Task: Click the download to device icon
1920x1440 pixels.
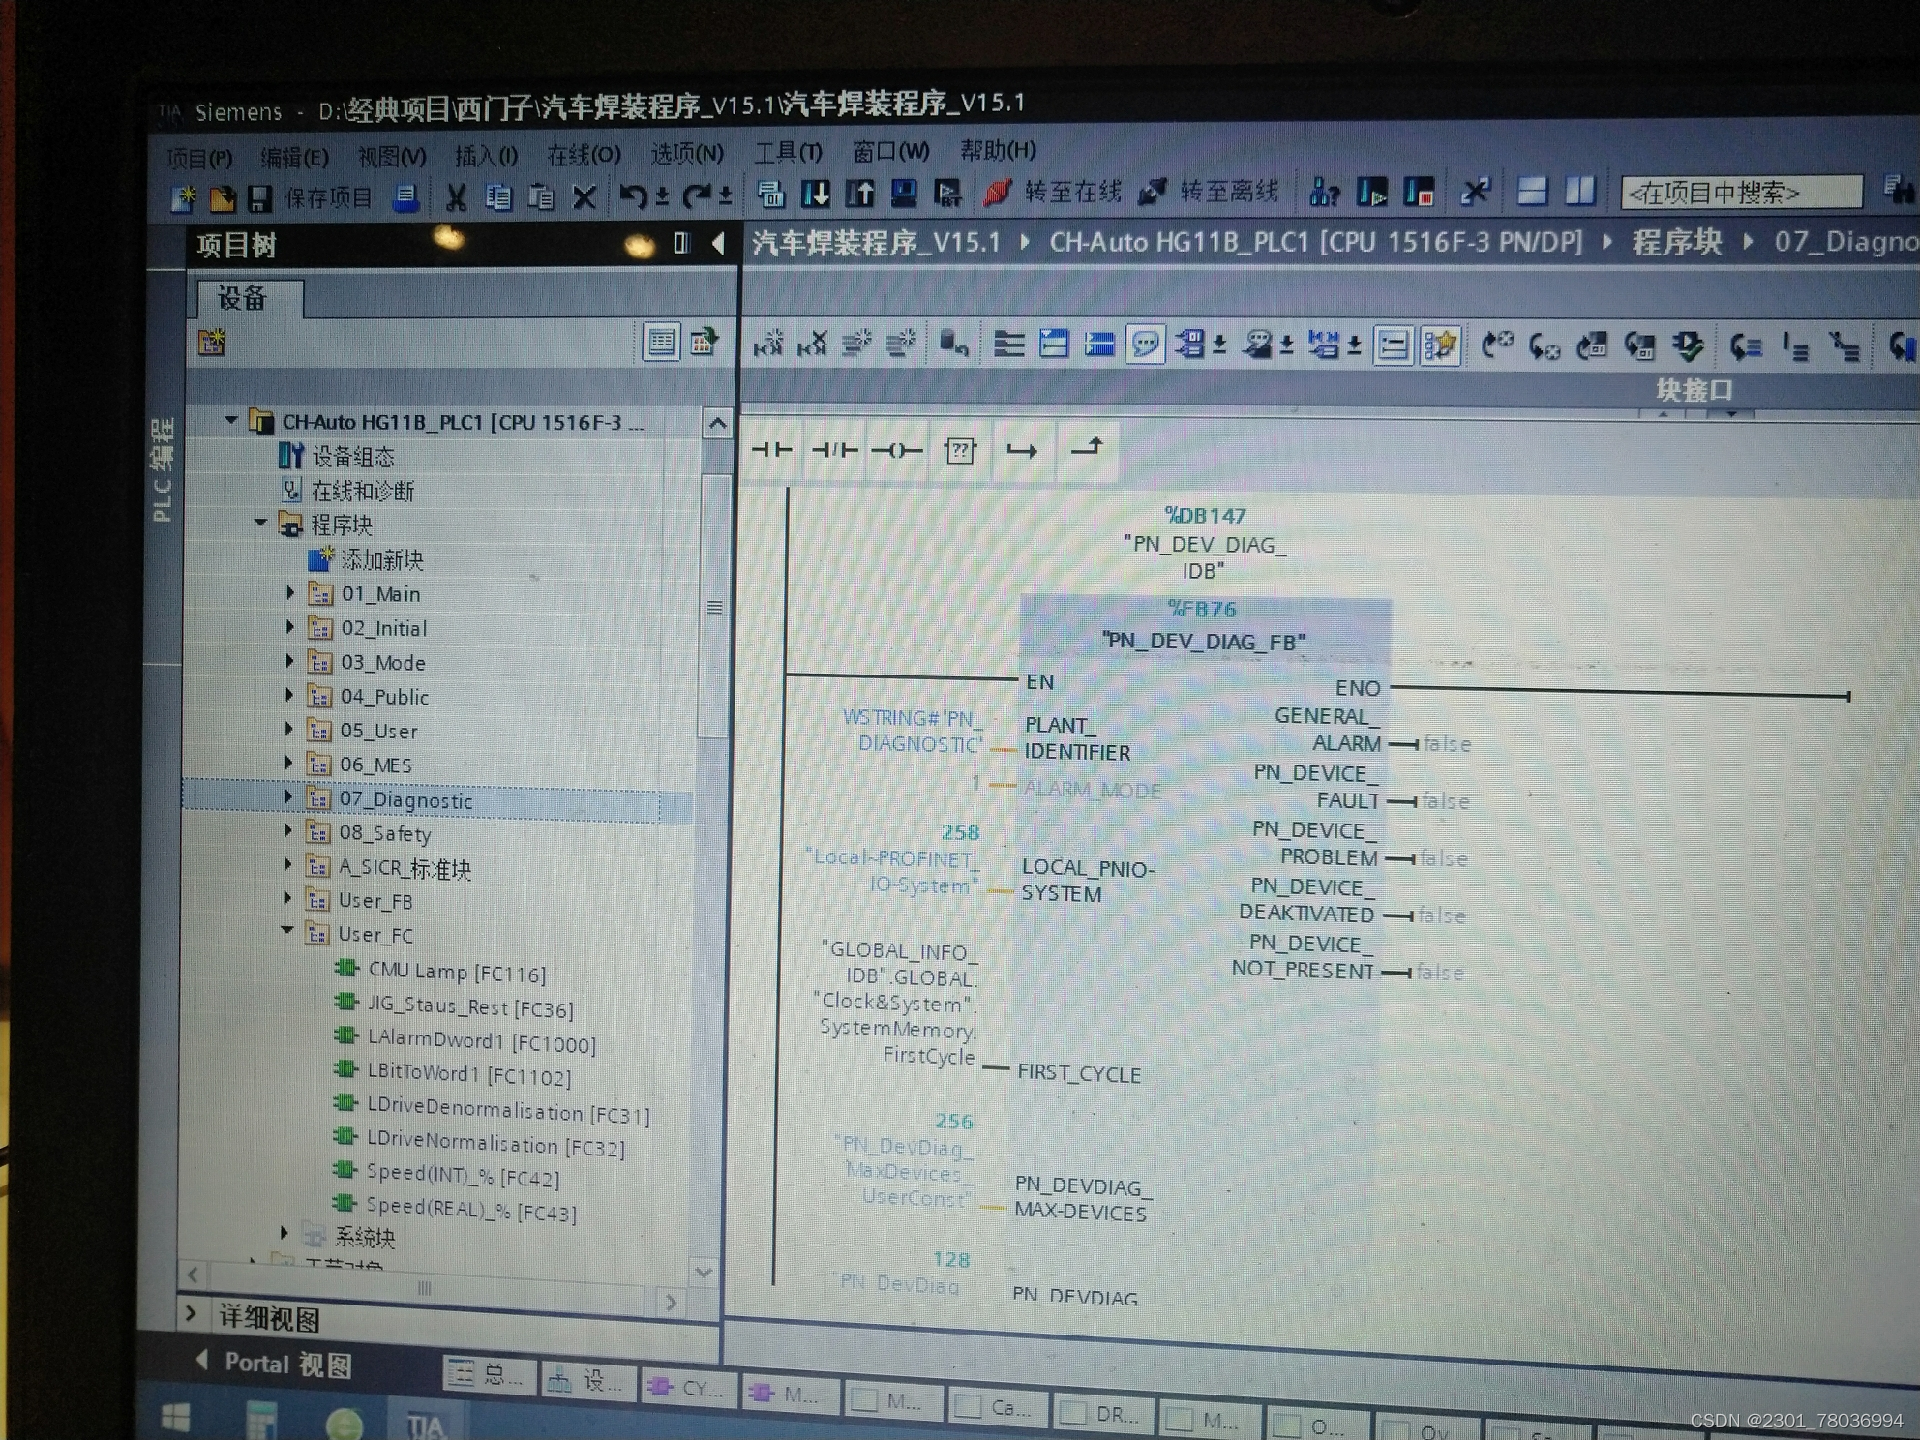Action: point(815,193)
